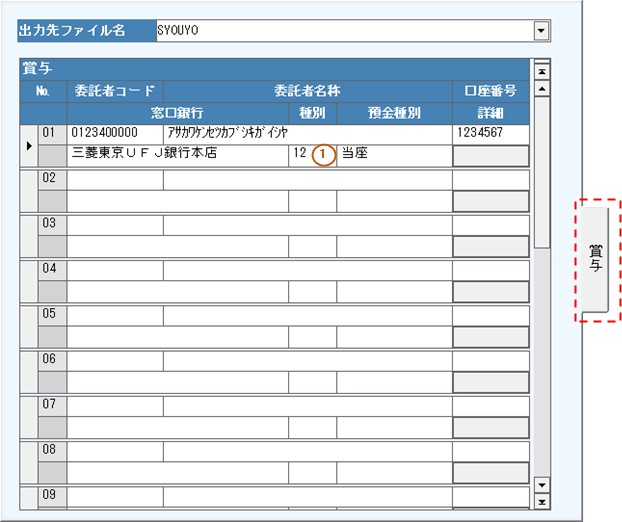Open the 出力先ファイル名 dropdown arrow
Viewport: 622px width, 522px height.
click(x=541, y=31)
